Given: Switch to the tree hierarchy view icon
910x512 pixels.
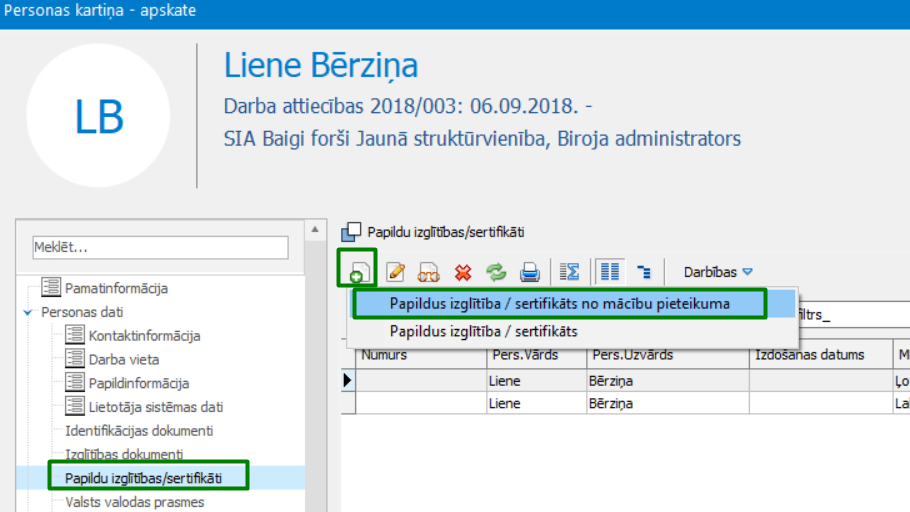Looking at the screenshot, I should click(x=643, y=272).
